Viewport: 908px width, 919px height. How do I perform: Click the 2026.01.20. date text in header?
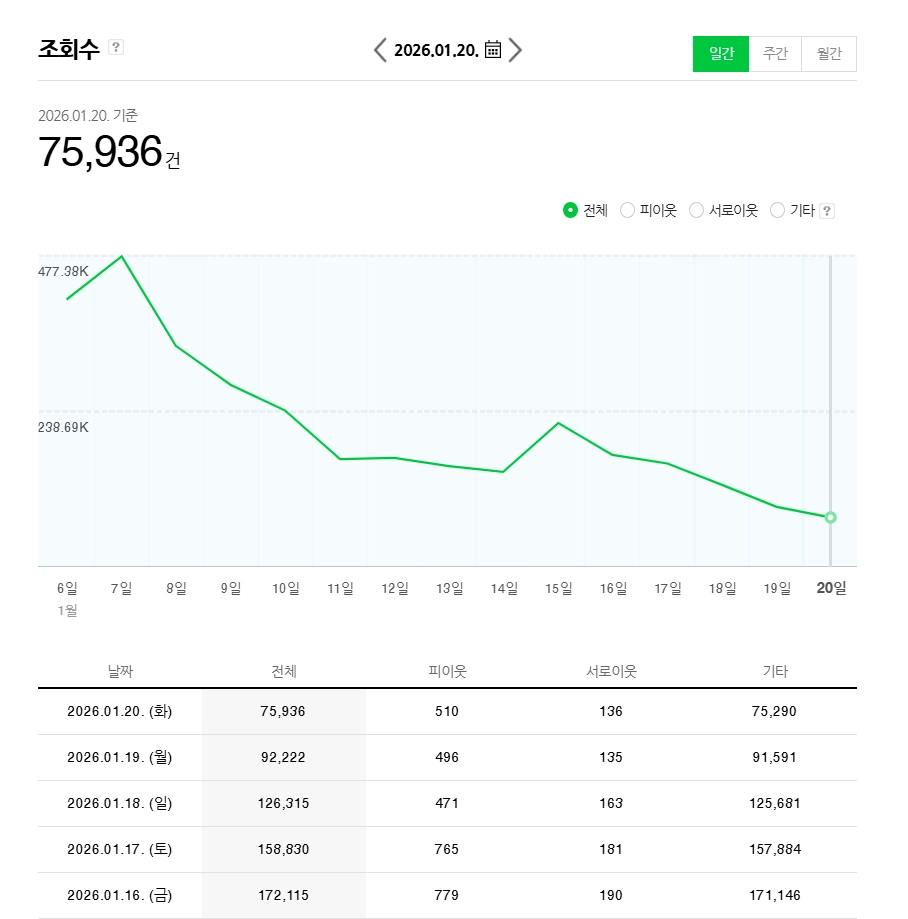click(x=437, y=50)
